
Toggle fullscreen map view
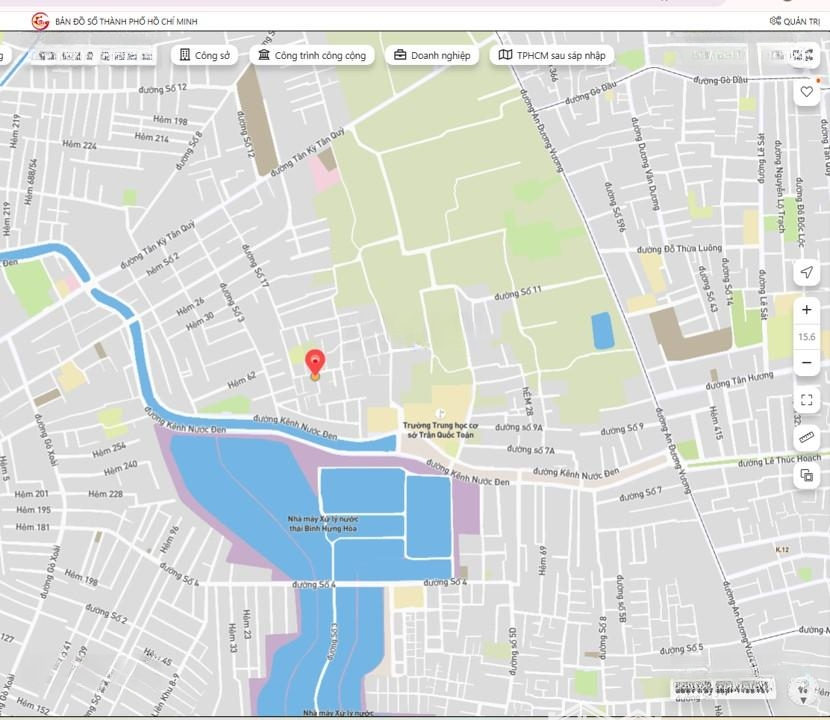806,400
